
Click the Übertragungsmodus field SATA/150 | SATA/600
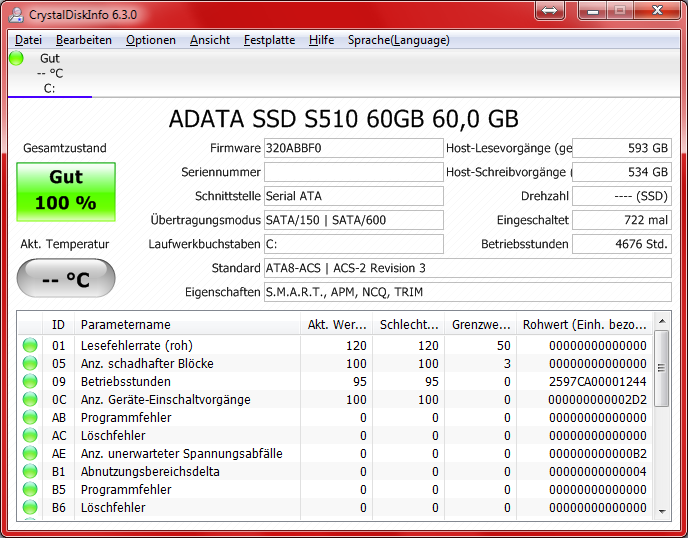(354, 220)
